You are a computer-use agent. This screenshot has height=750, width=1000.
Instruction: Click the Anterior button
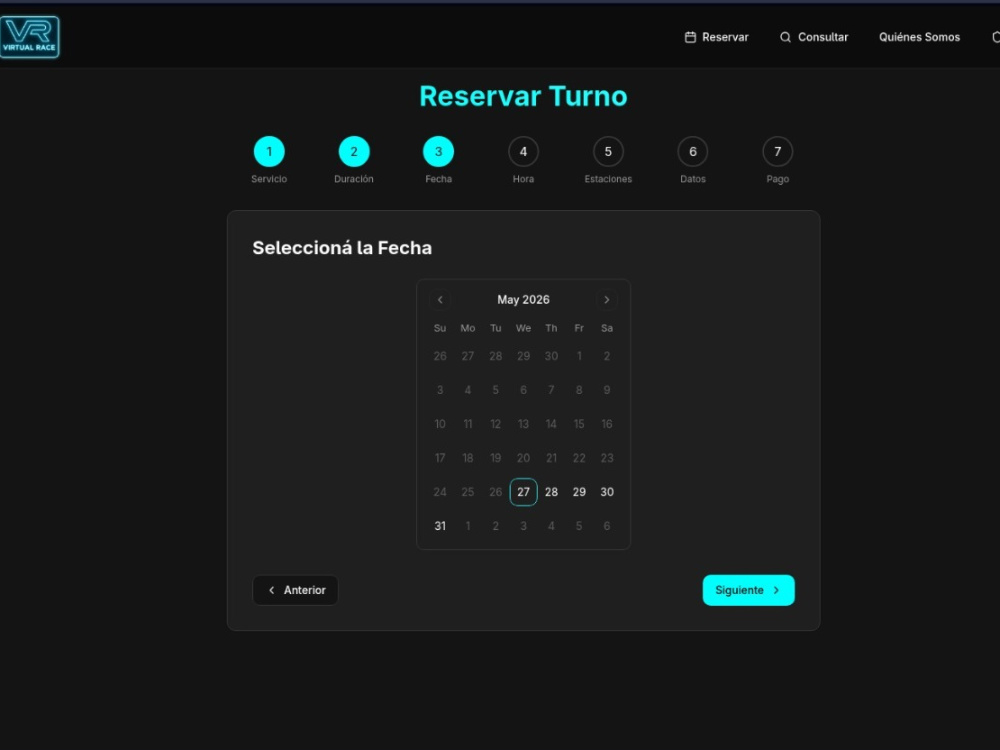point(295,590)
